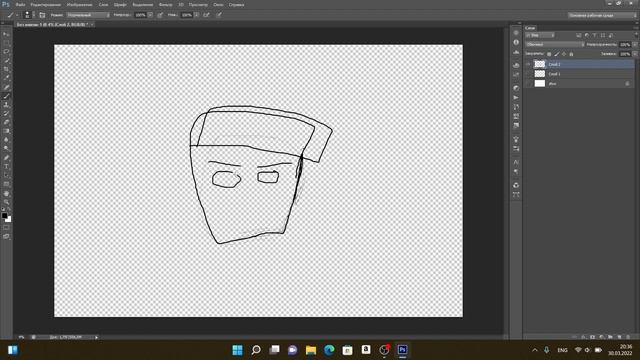The image size is (640, 360).
Task: Toggle visibility of Слой 1 layer
Action: [x=529, y=74]
